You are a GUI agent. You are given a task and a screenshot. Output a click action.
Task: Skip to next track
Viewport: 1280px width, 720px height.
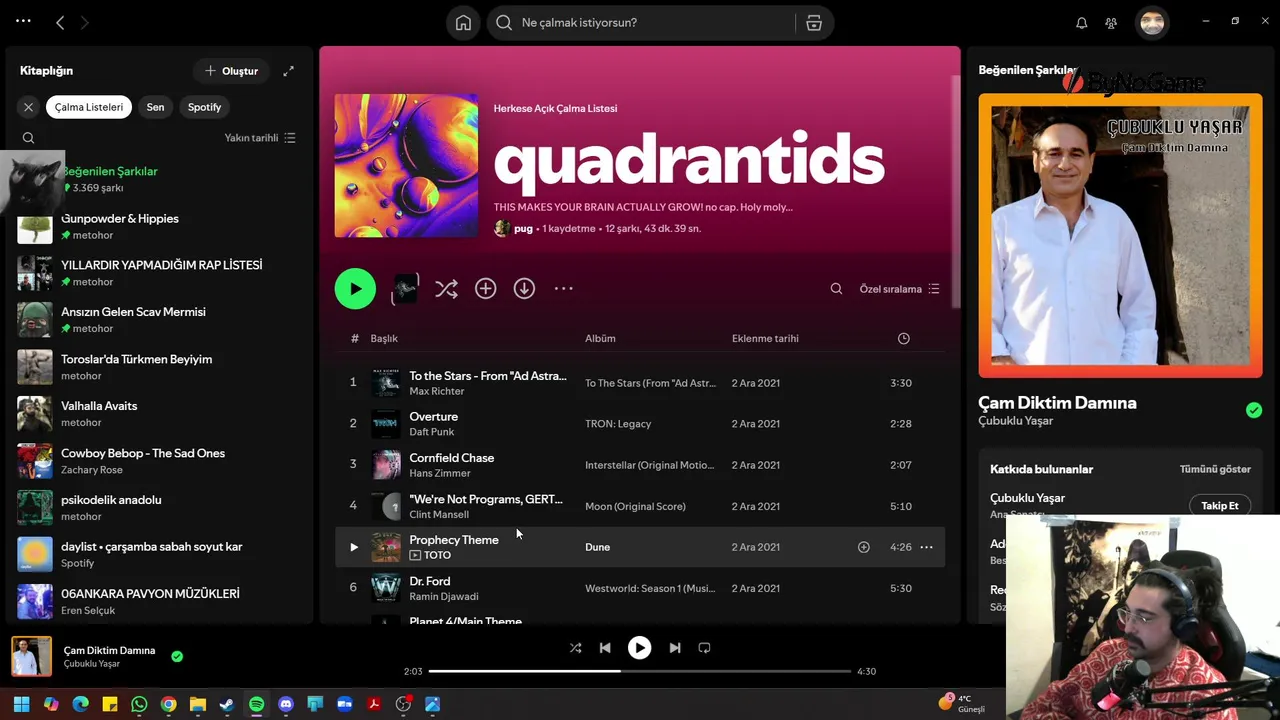[x=674, y=648]
